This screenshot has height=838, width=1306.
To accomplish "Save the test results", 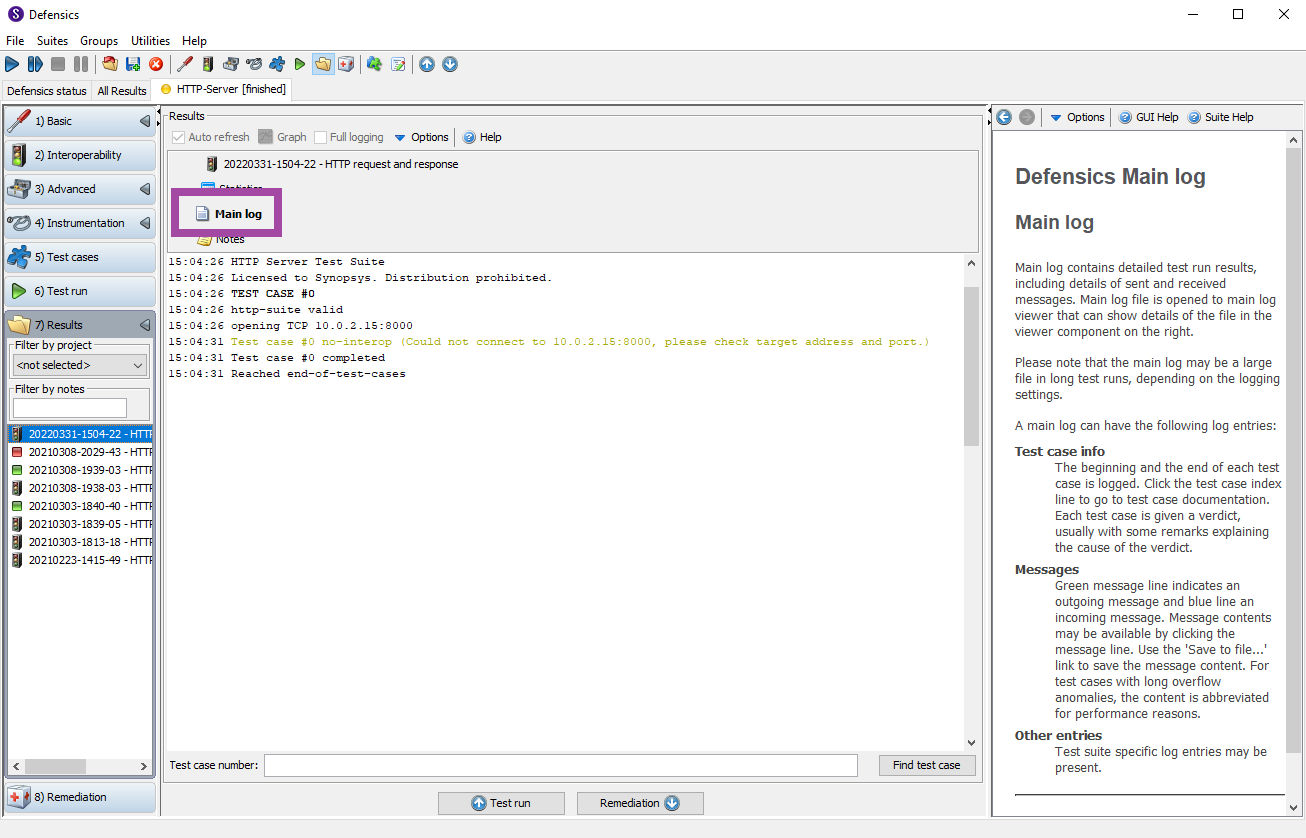I will [x=133, y=64].
